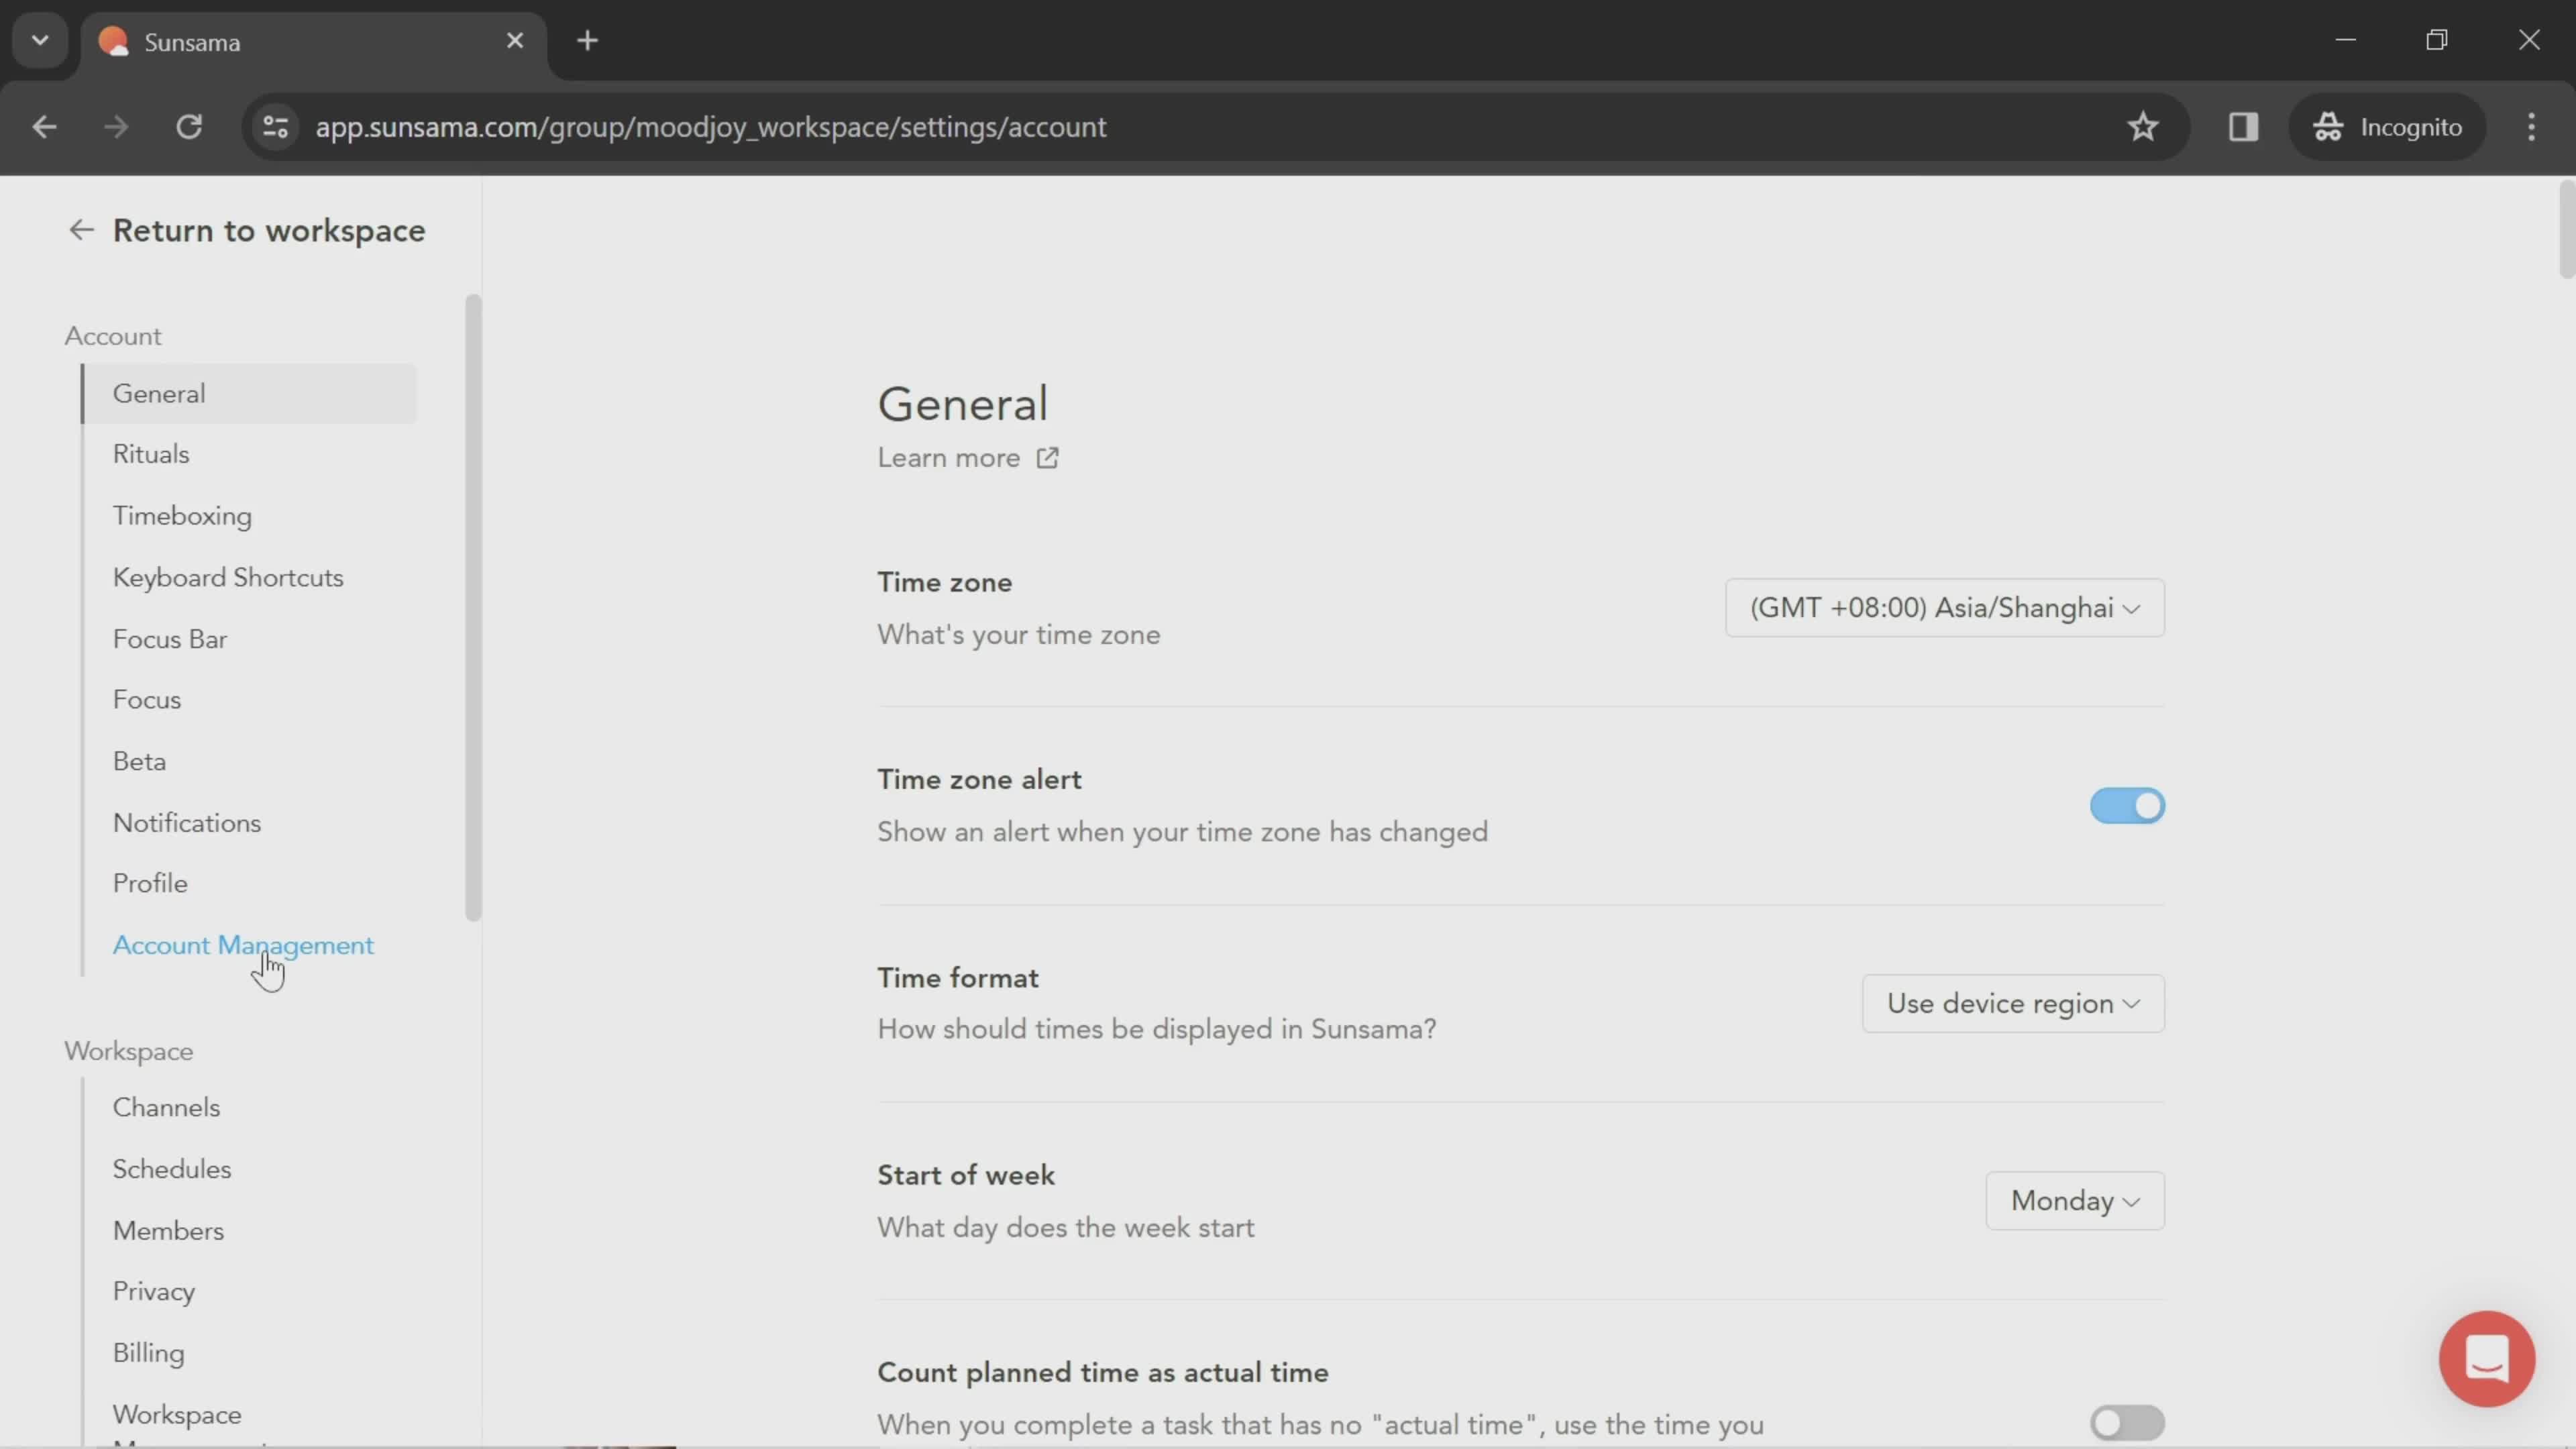Select Account Management menu item

242,943
